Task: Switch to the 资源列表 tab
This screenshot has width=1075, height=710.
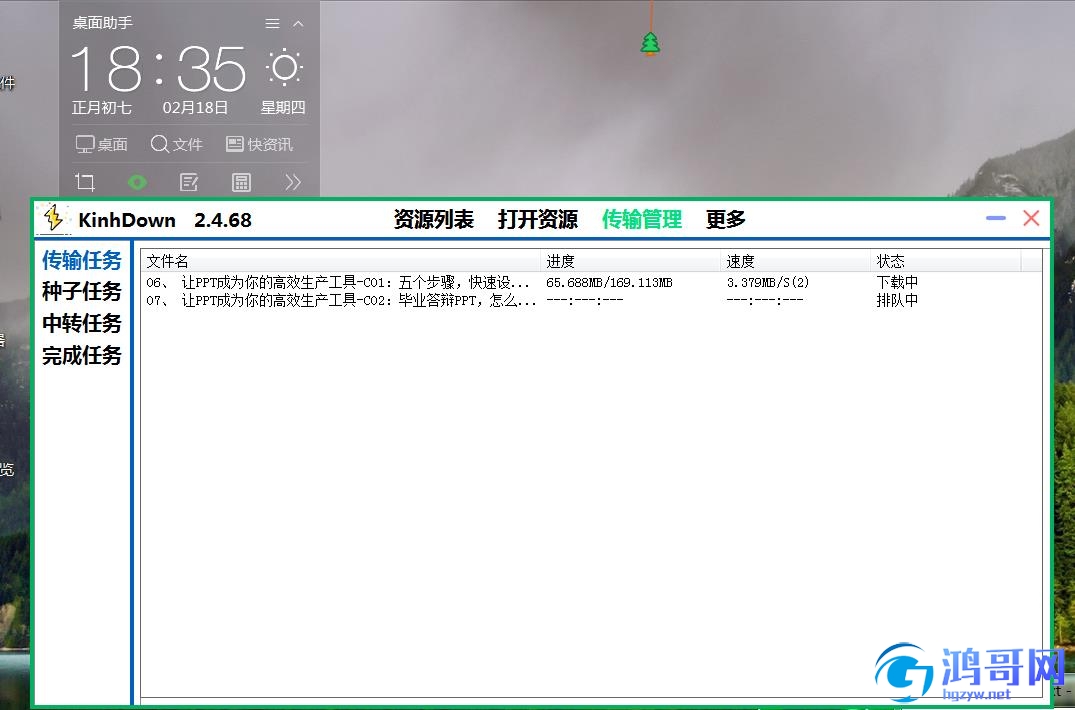Action: tap(434, 219)
